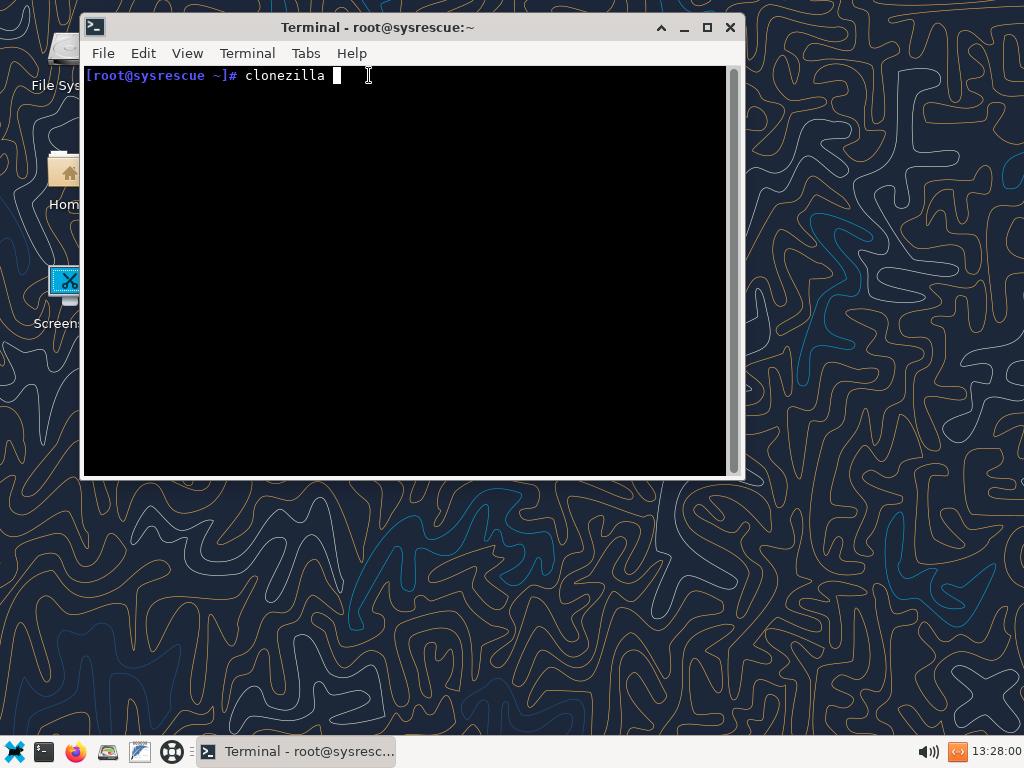Open Firefox from the taskbar
This screenshot has height=768, width=1024.
pyautogui.click(x=76, y=752)
